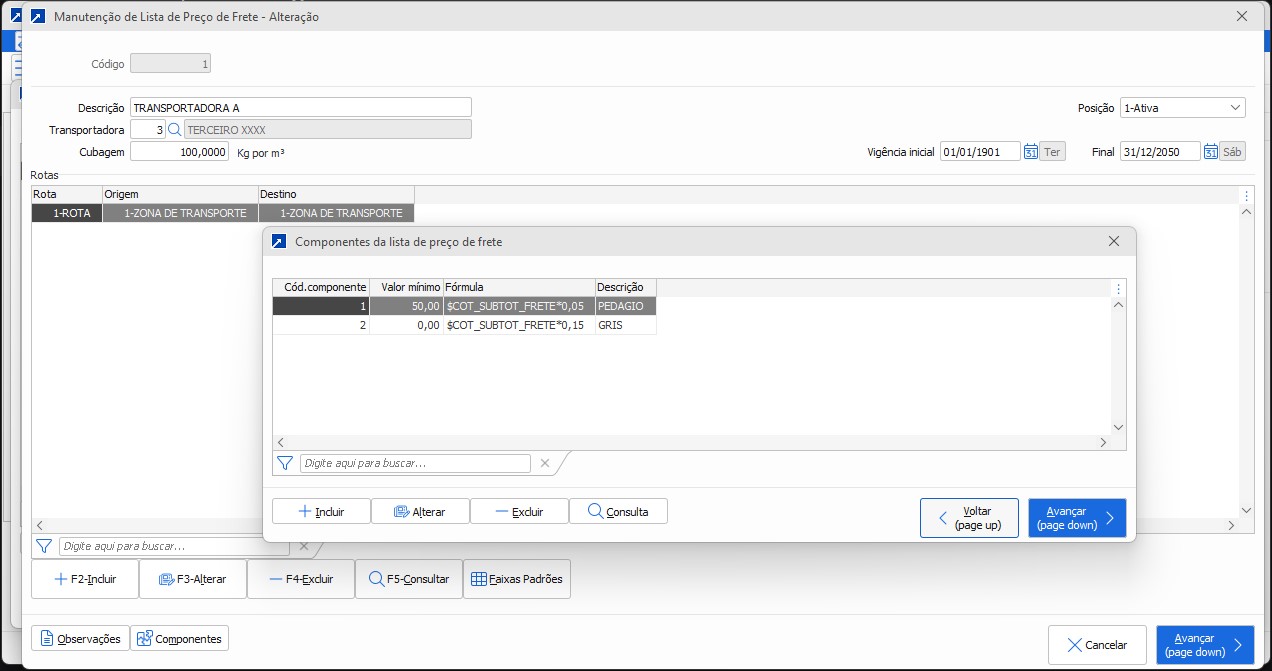Image resolution: width=1272 pixels, height=671 pixels.
Task: Open the Final date calendar picker icon
Action: point(1210,151)
